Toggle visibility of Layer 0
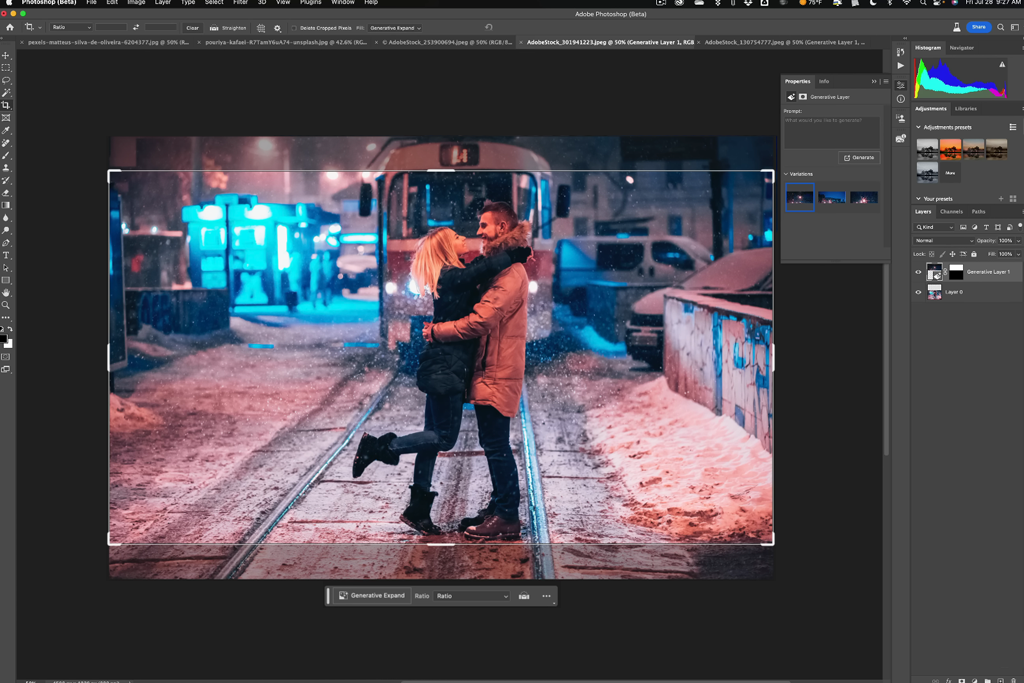Viewport: 1024px width, 683px height. click(x=919, y=292)
